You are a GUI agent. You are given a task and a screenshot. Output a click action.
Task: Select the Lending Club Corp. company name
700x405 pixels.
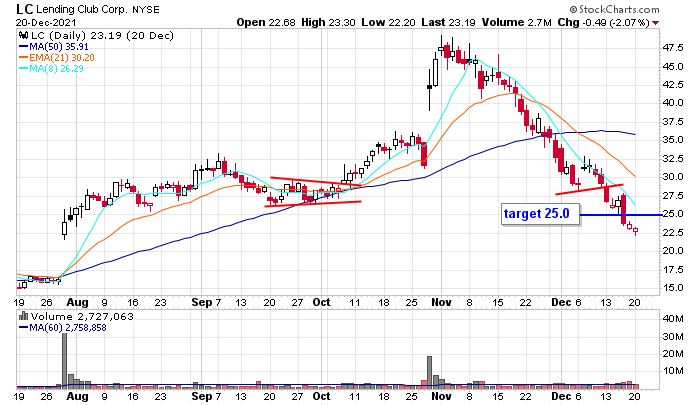82,9
